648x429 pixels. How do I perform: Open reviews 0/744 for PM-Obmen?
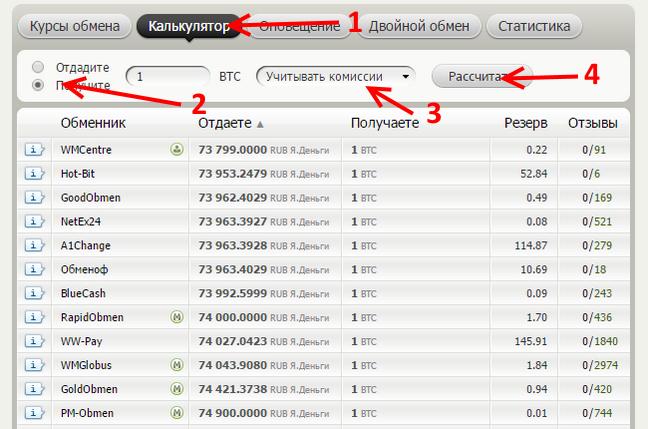click(x=597, y=413)
